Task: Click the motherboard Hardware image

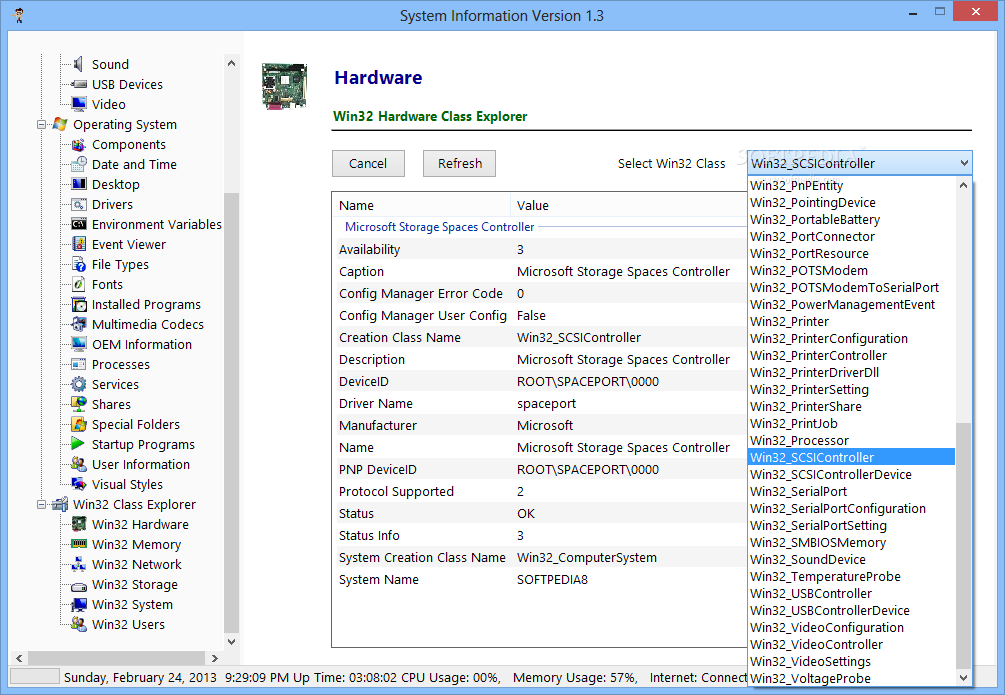Action: click(284, 87)
